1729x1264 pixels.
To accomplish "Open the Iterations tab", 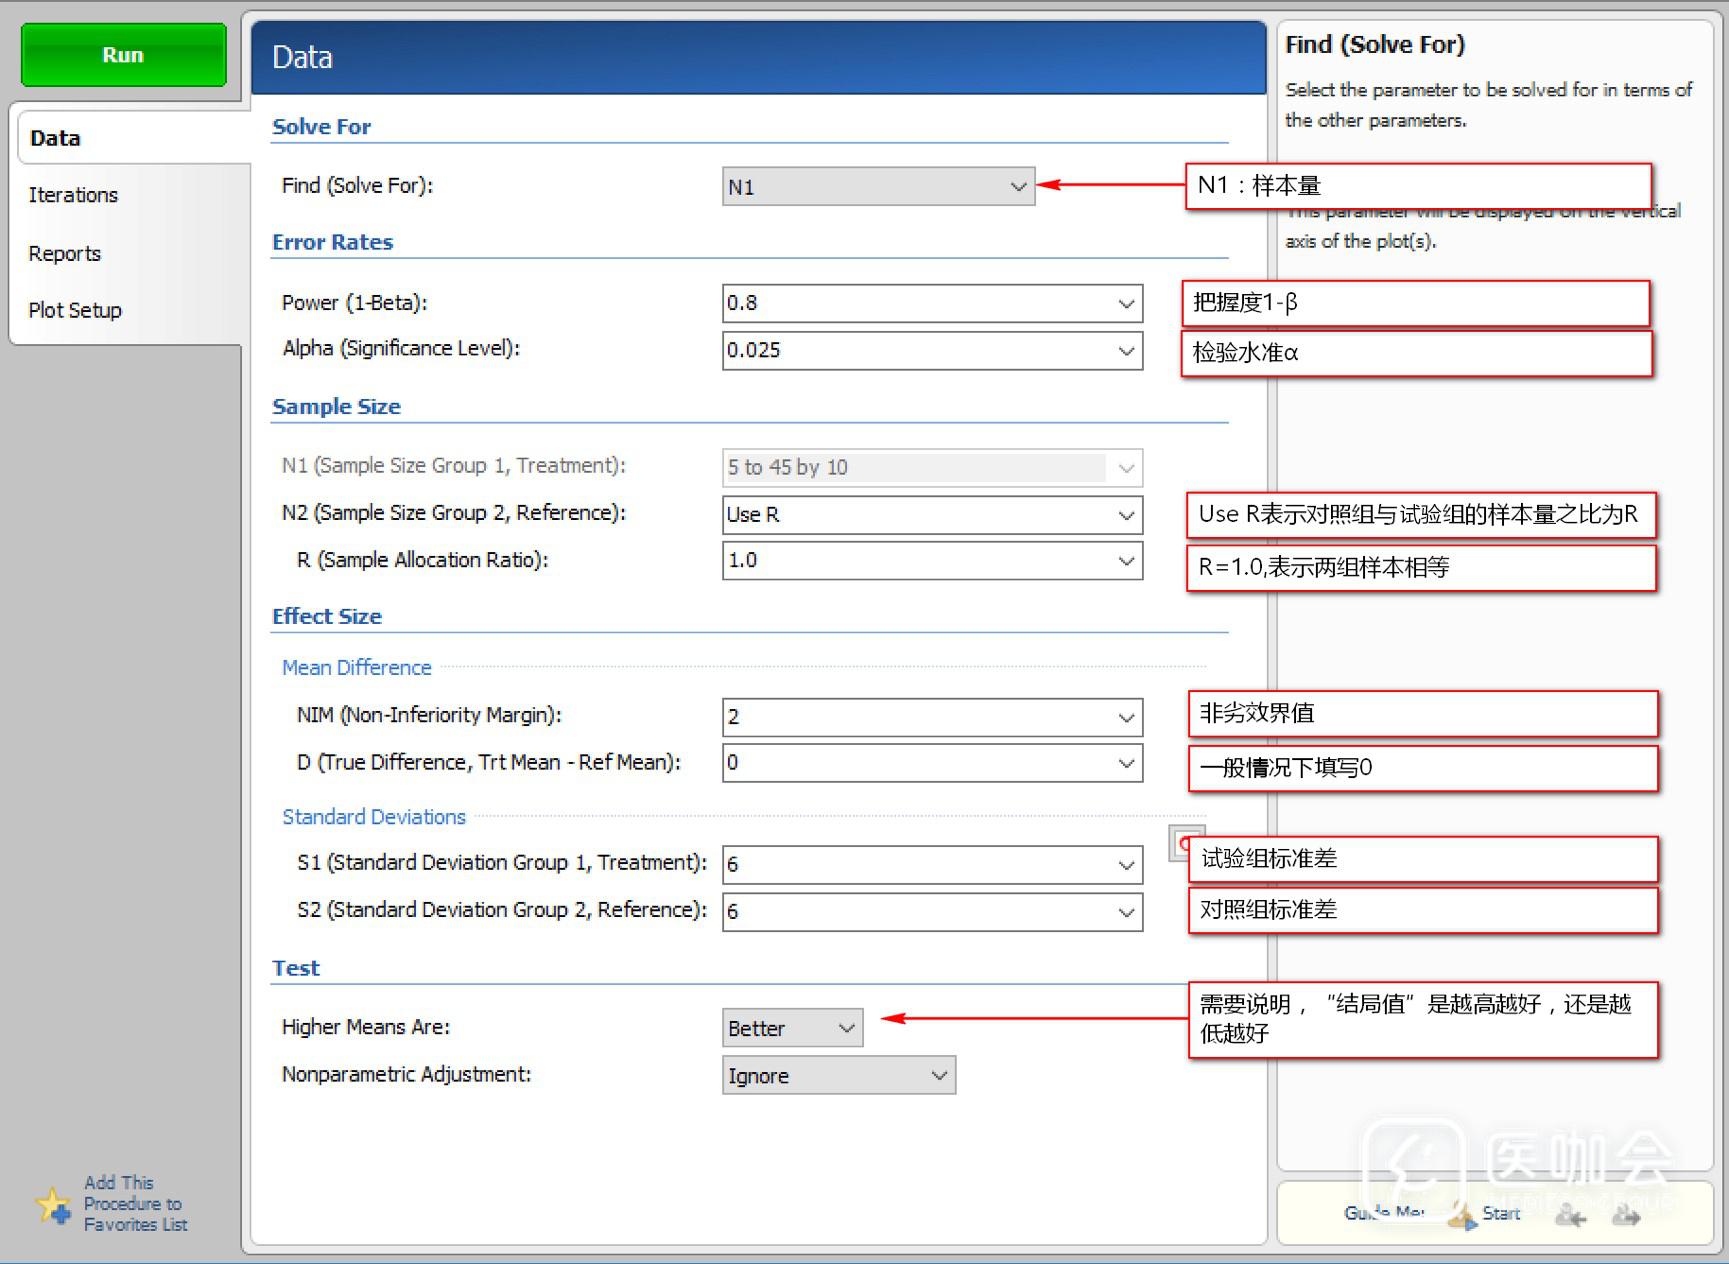I will click(x=73, y=195).
